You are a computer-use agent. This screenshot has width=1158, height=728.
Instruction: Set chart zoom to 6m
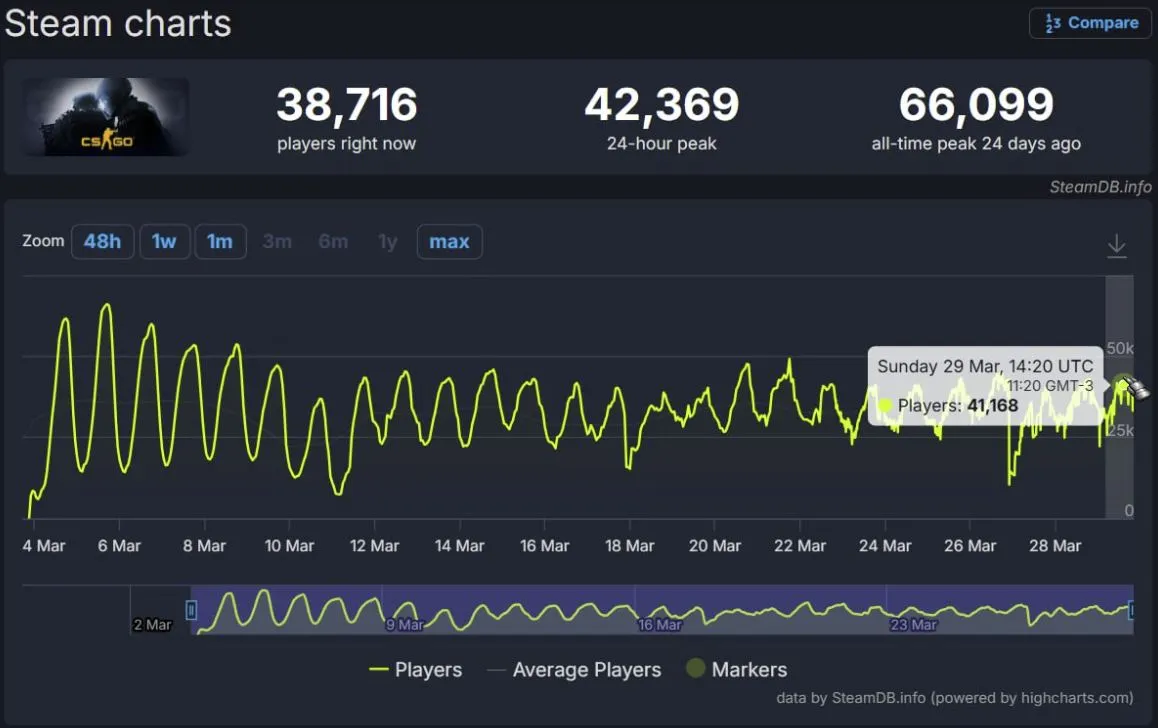(333, 241)
